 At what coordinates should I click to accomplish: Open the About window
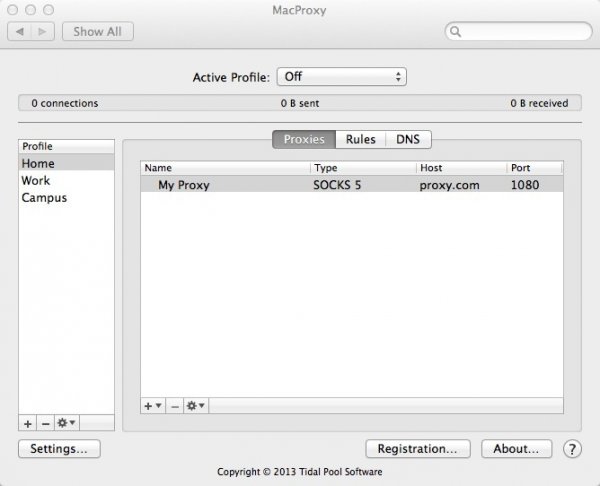pyautogui.click(x=517, y=448)
